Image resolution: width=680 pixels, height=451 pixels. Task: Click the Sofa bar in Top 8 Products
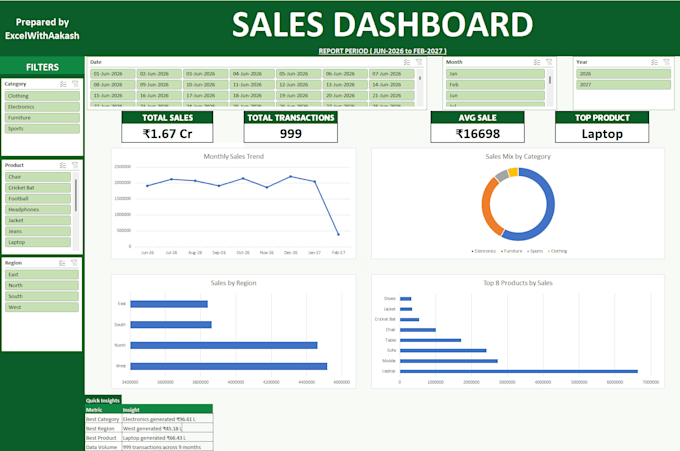[x=443, y=350]
